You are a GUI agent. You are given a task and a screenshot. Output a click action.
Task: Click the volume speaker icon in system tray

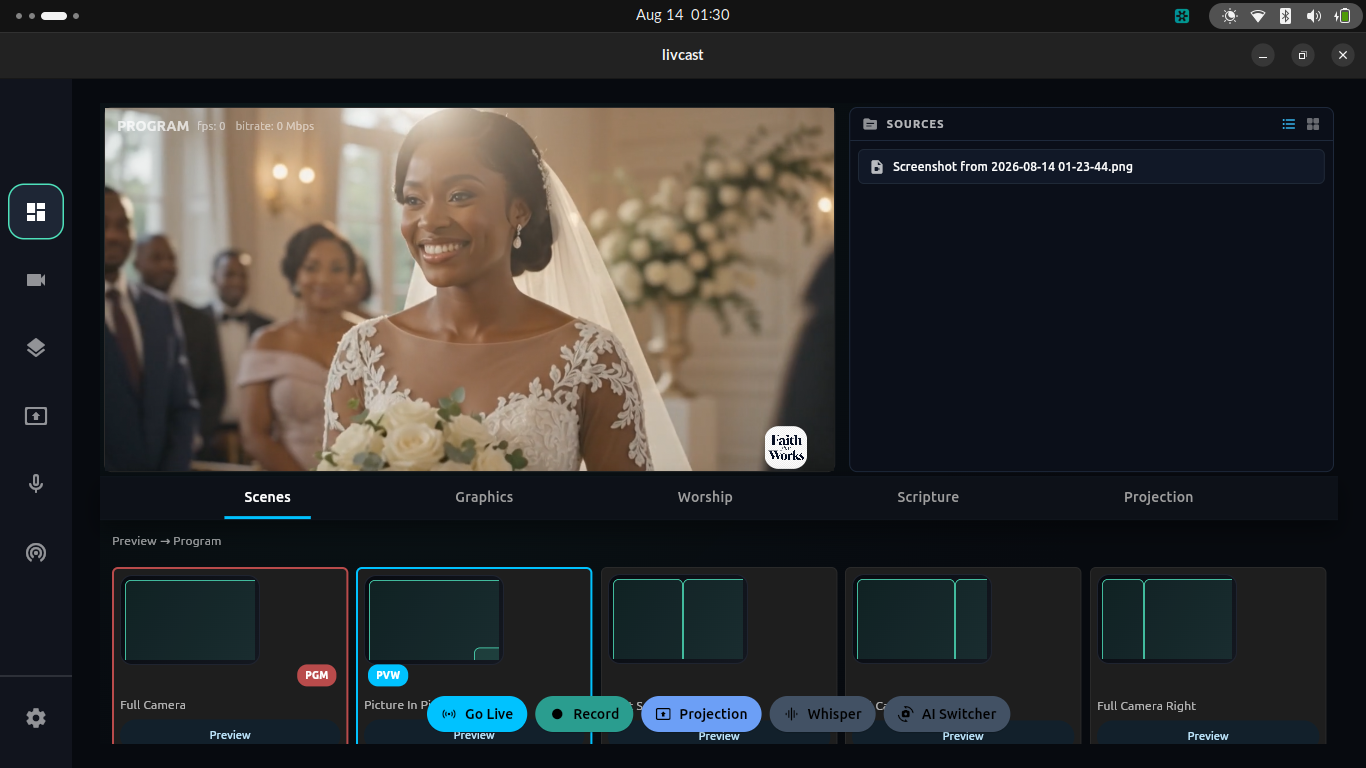tap(1314, 16)
